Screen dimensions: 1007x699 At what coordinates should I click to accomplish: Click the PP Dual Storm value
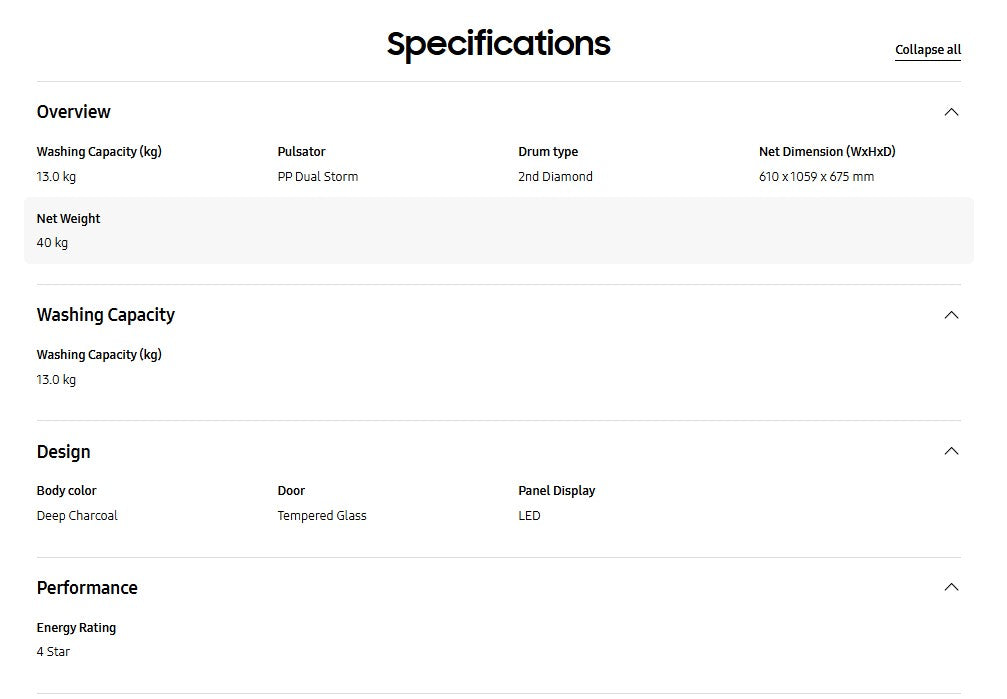[x=318, y=177]
